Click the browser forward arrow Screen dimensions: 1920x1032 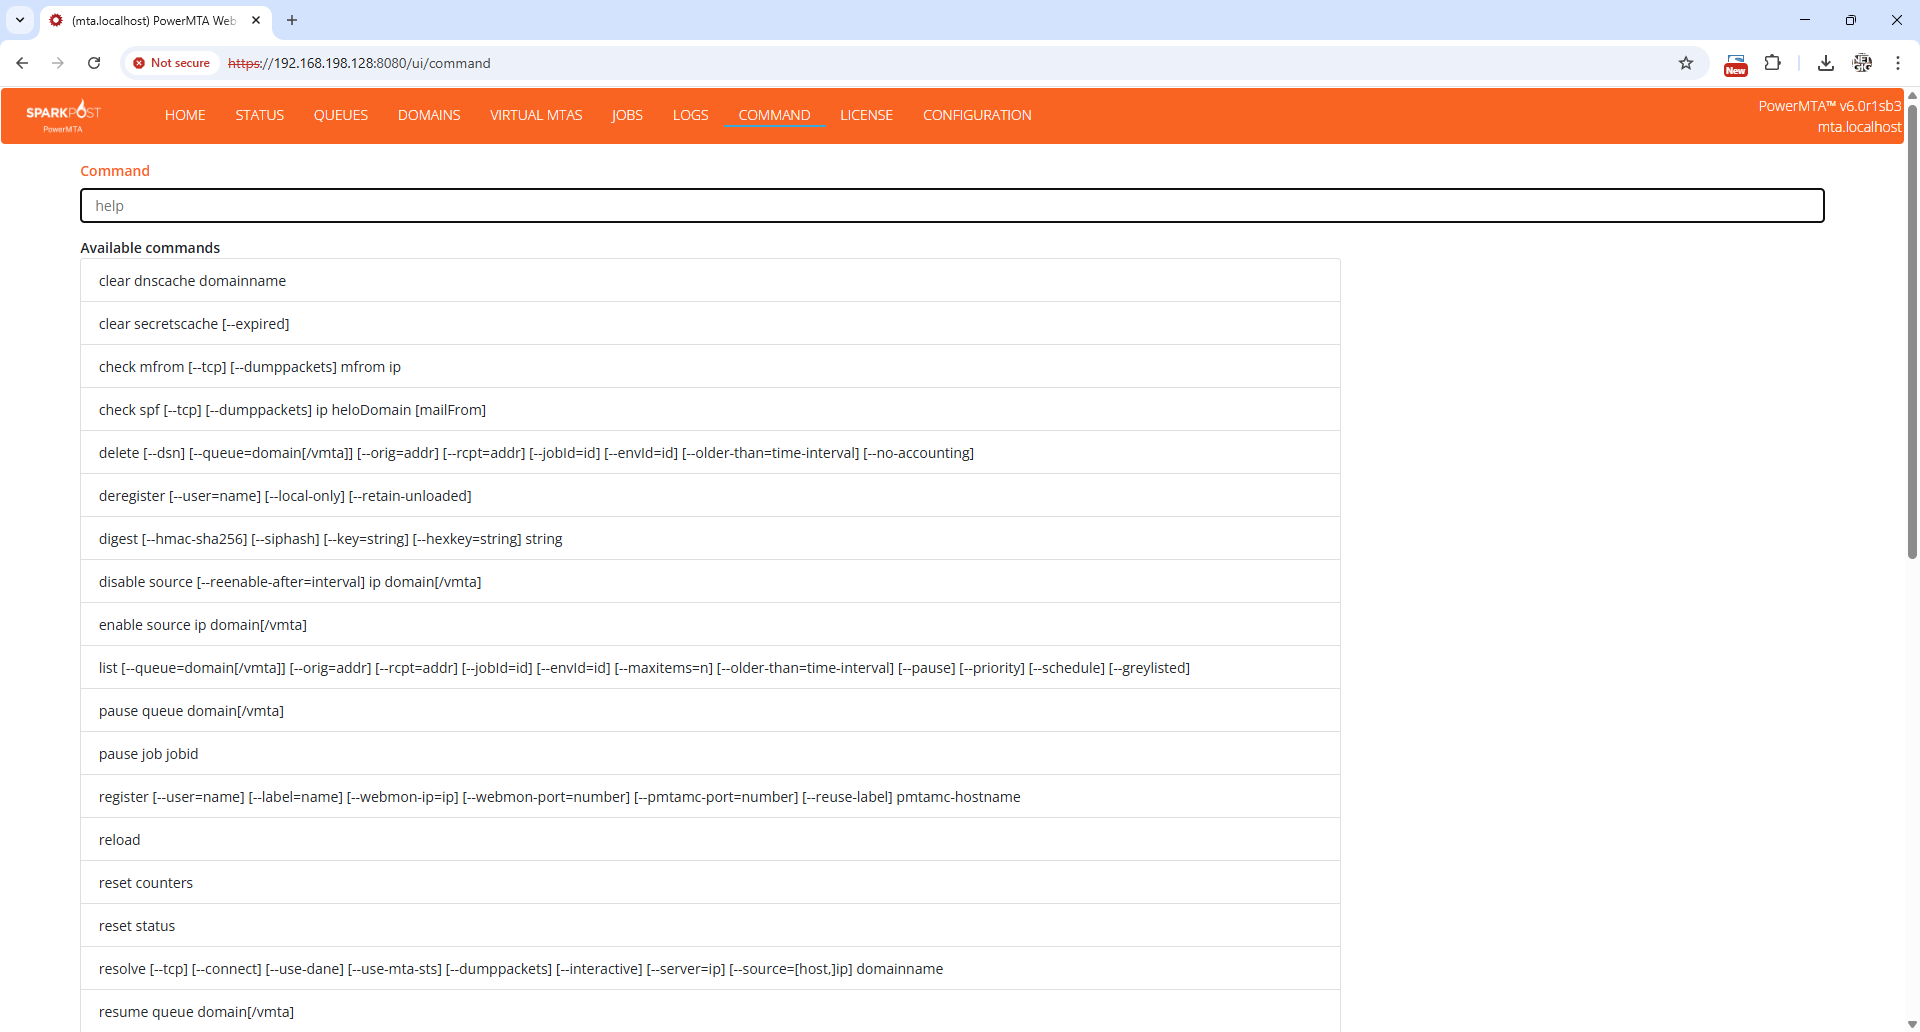tap(58, 63)
